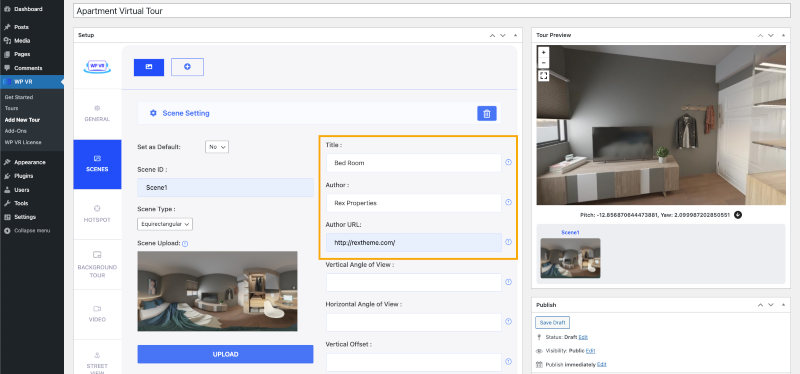Switch to the Video tab
Screen dimensions: 800x374
click(x=97, y=314)
